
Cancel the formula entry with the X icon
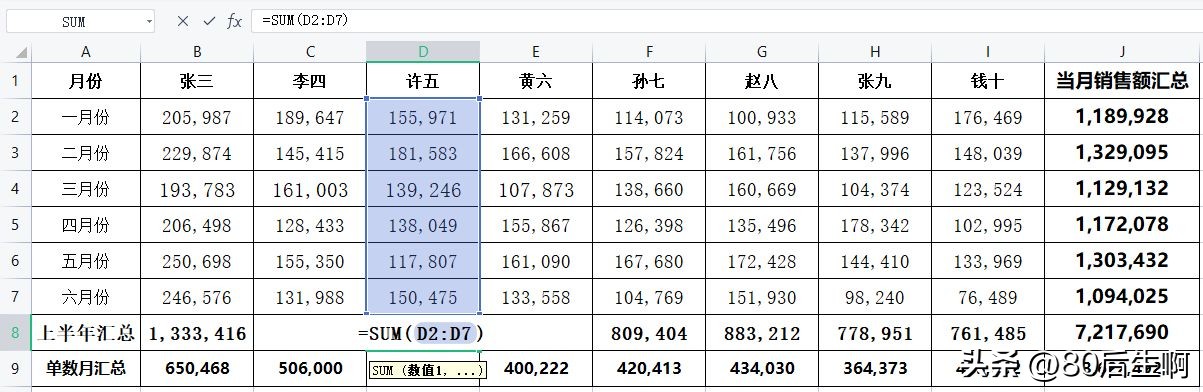tap(183, 20)
